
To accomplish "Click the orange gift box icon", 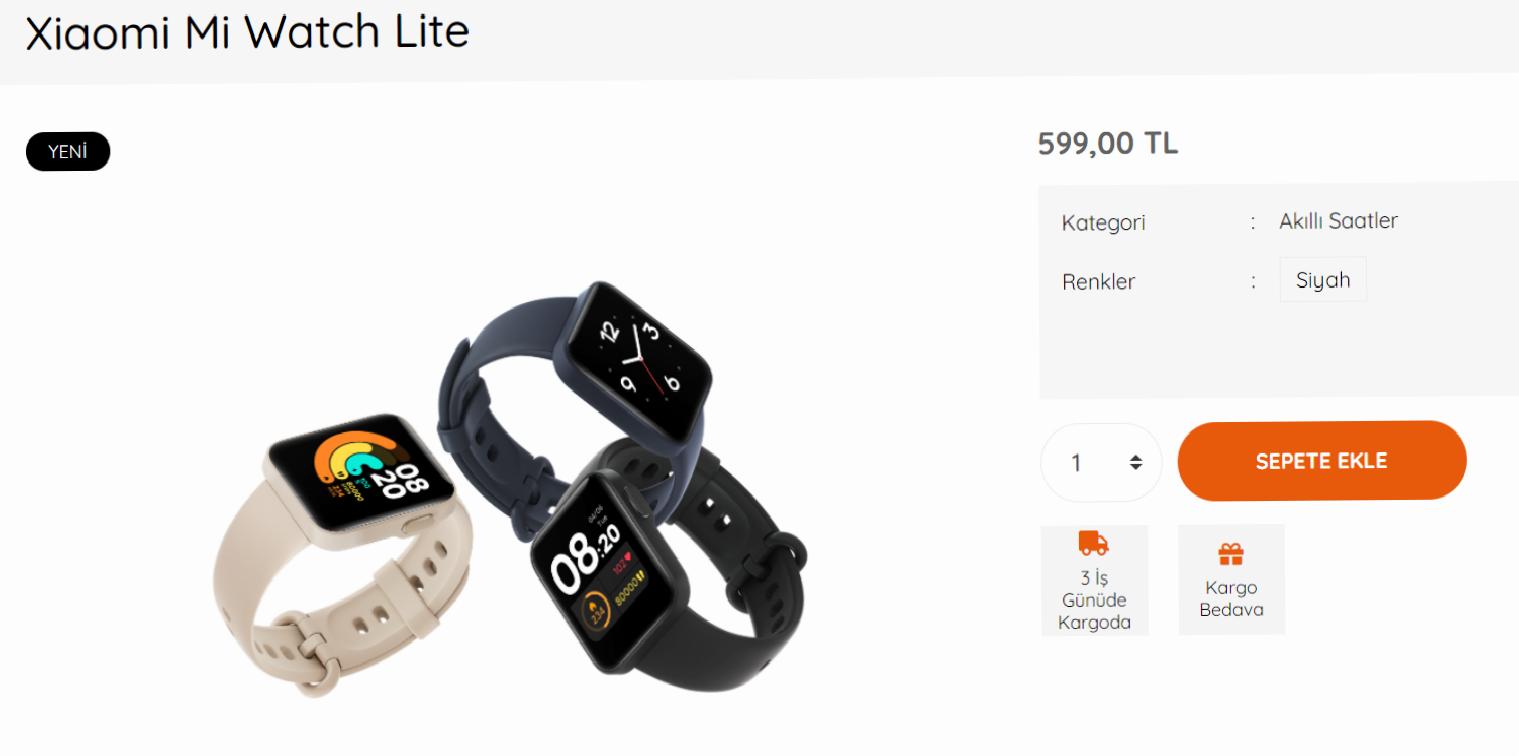I will [1230, 554].
